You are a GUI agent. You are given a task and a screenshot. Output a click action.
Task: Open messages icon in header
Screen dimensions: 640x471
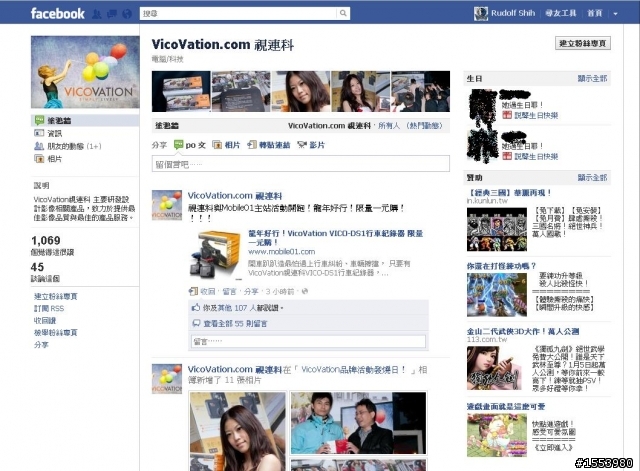(x=112, y=14)
